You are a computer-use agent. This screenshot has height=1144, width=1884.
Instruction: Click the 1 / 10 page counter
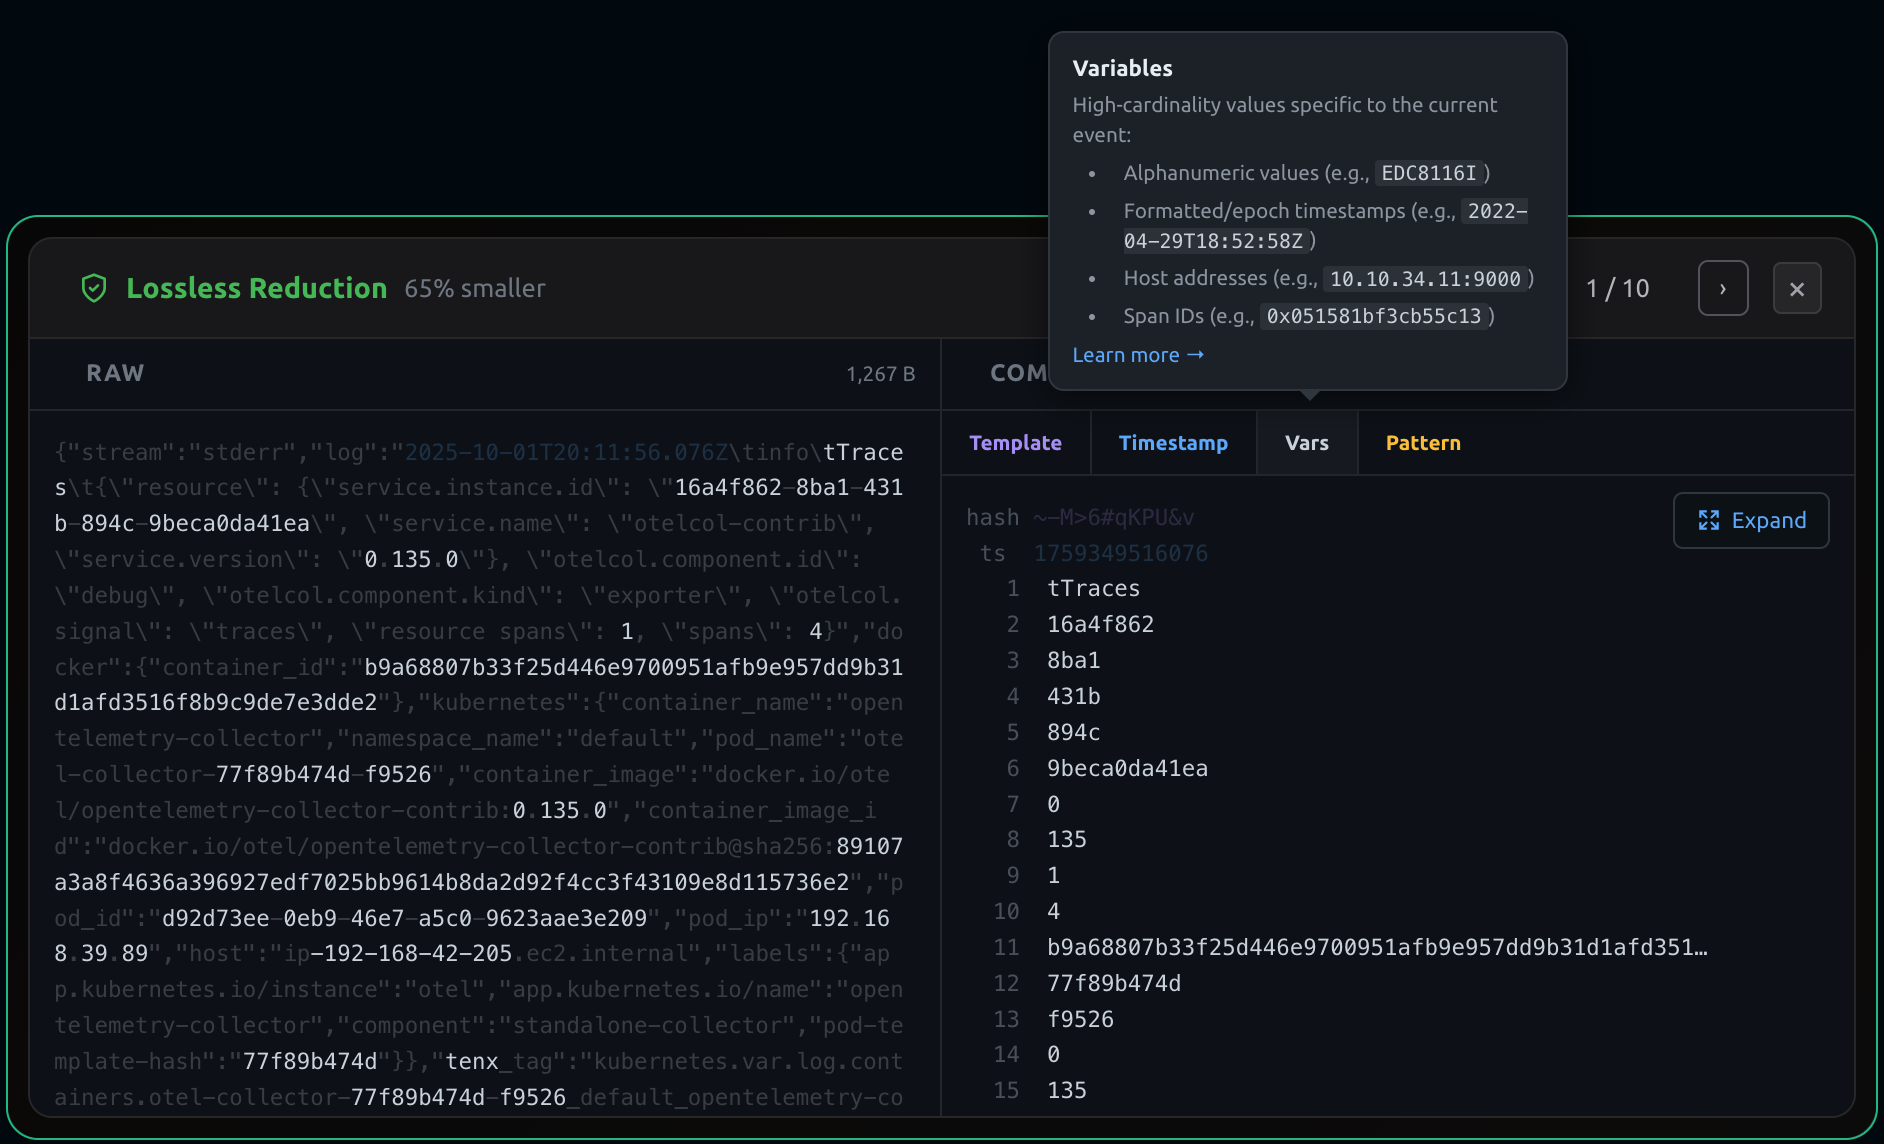[x=1617, y=289]
